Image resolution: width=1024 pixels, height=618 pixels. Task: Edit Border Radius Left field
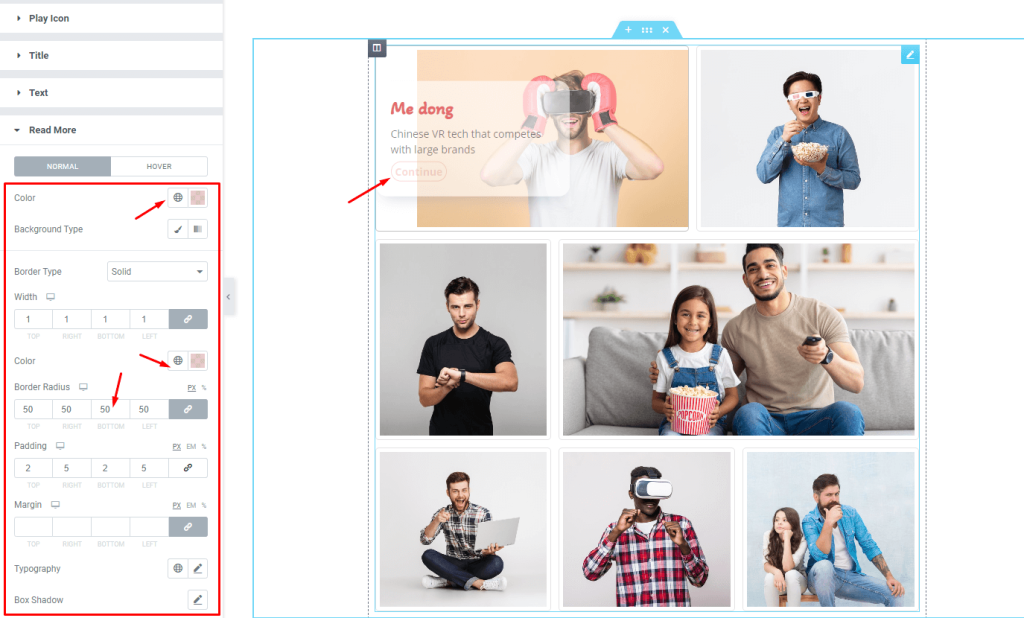pyautogui.click(x=149, y=410)
